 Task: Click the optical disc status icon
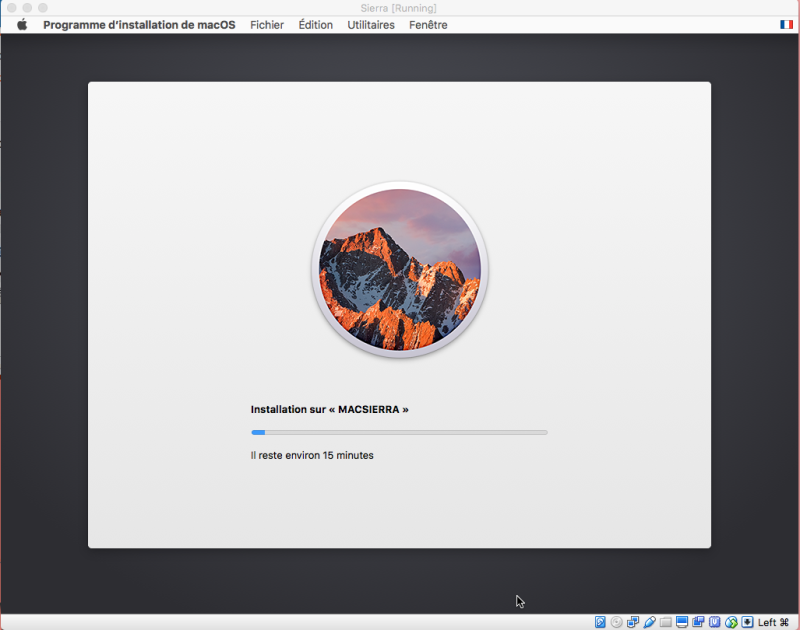point(616,622)
